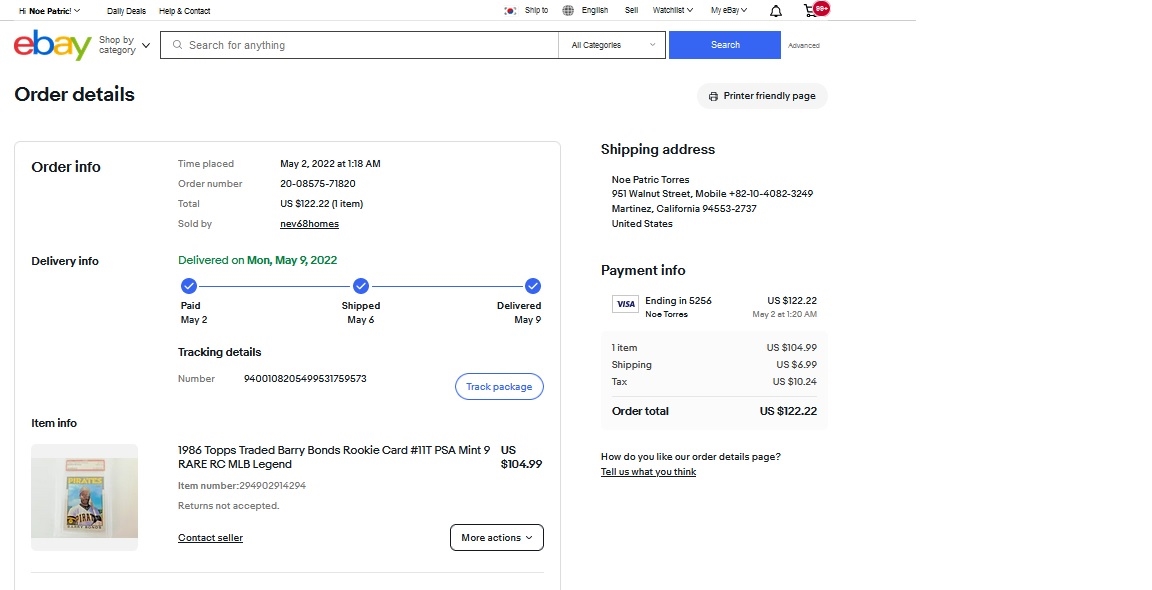Click the Paid step checkmark
1152x590 pixels.
point(189,286)
